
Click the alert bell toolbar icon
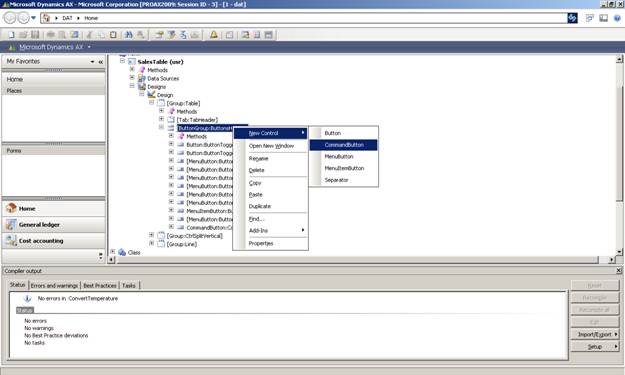214,35
